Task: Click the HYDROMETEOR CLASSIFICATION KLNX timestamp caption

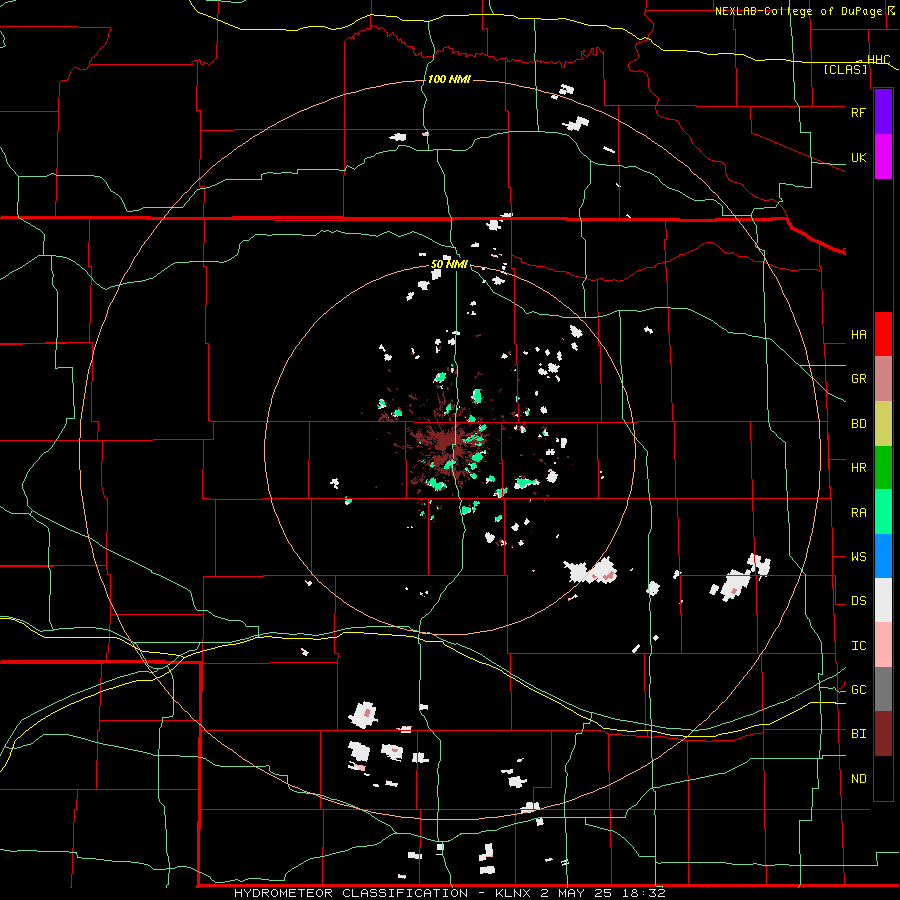Action: [449, 893]
